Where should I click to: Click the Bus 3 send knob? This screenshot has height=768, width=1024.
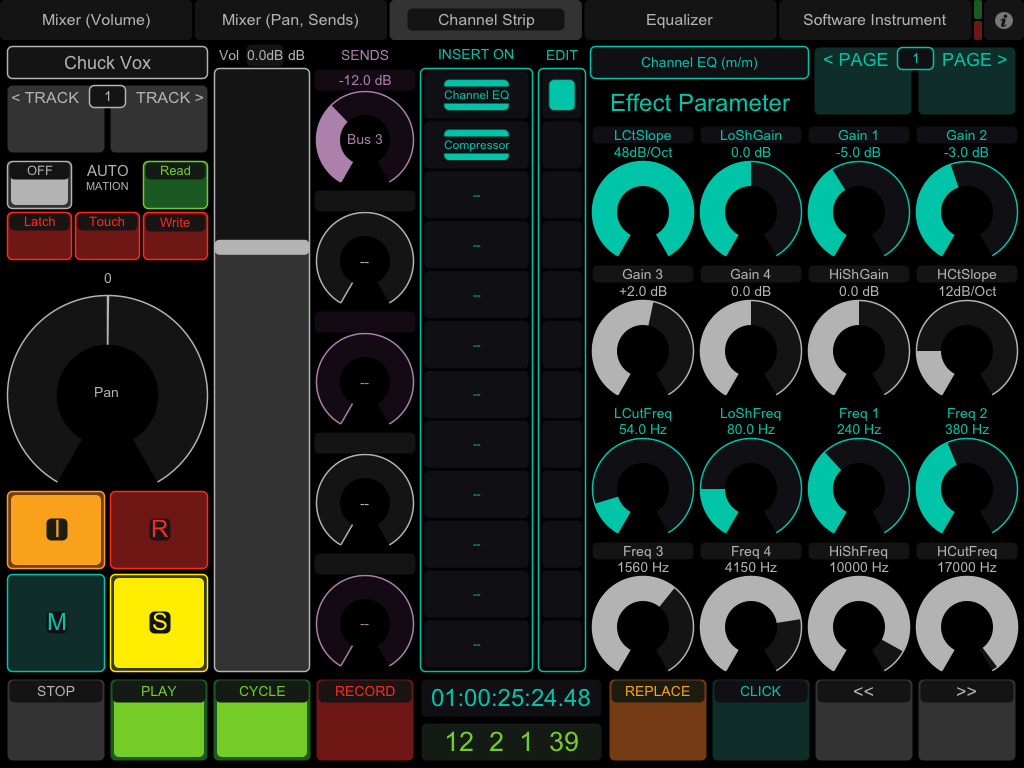pyautogui.click(x=364, y=140)
